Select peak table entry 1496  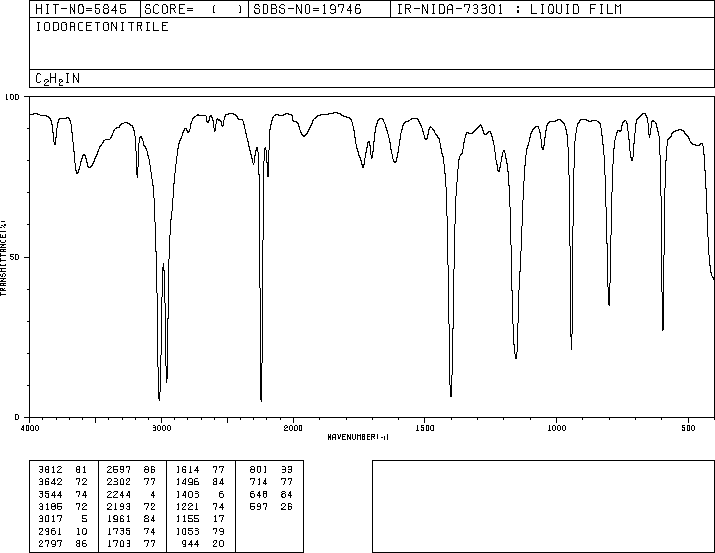click(187, 482)
